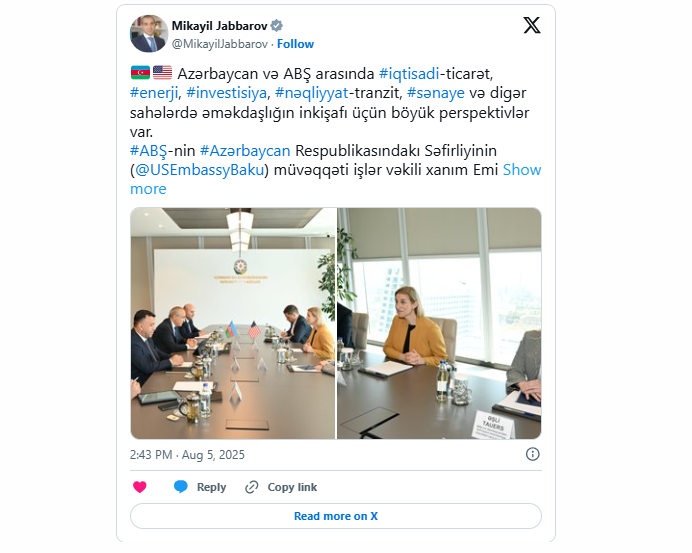692x553 pixels.
Task: Open the @USEmbassyBaku mention
Action: pos(199,170)
